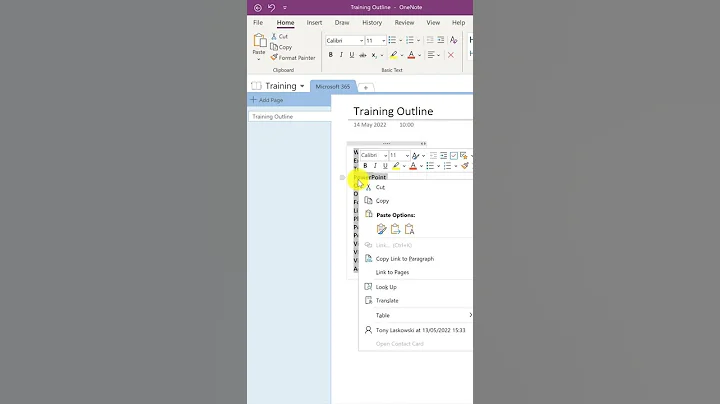Select the Microsoft 365 section tab
720x404 pixels.
coord(333,86)
